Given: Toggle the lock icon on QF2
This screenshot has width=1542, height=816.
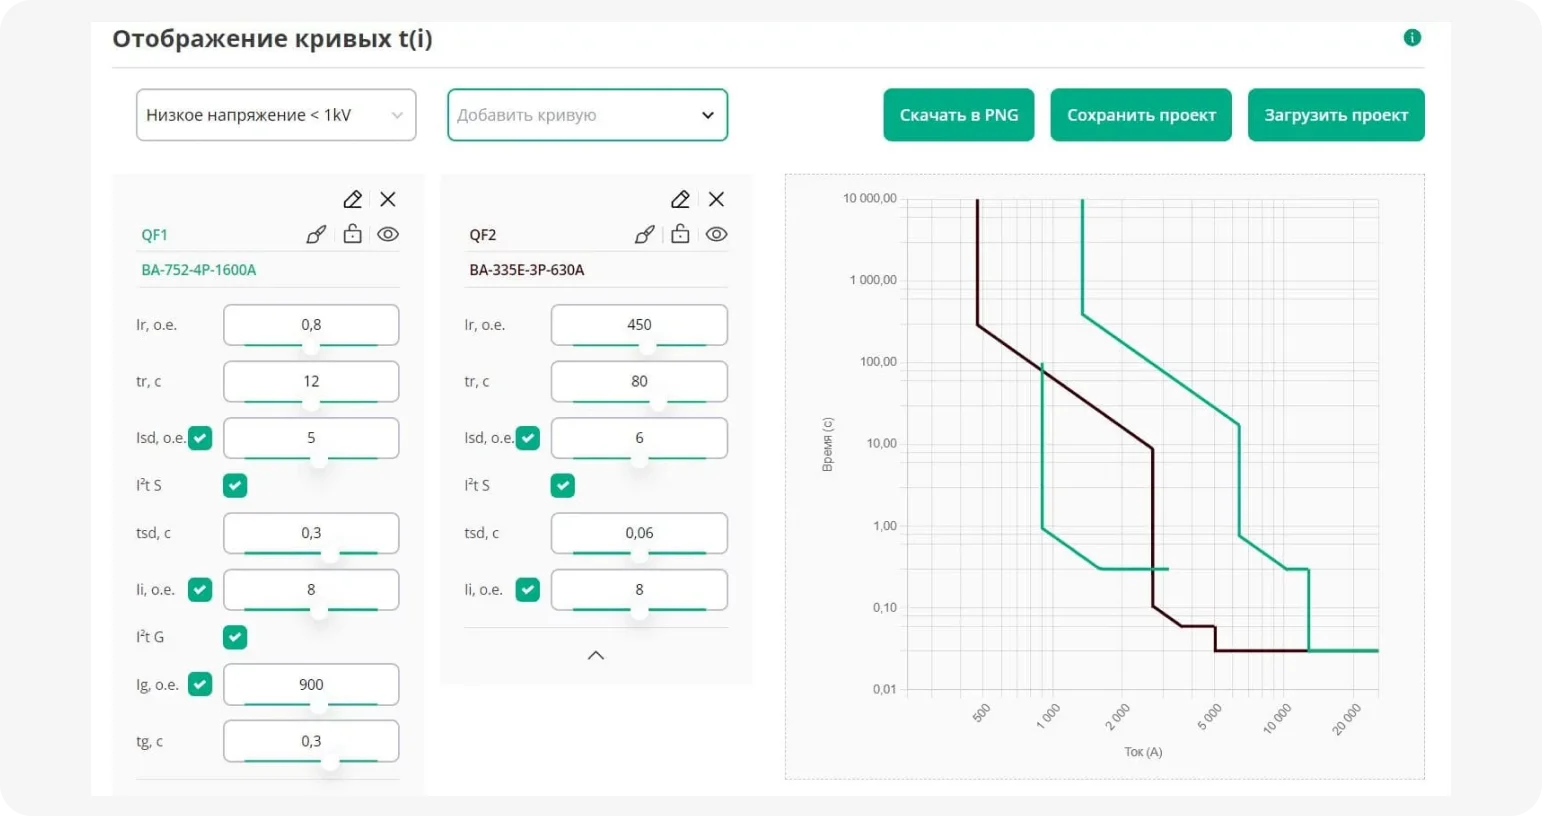Looking at the screenshot, I should [x=680, y=234].
